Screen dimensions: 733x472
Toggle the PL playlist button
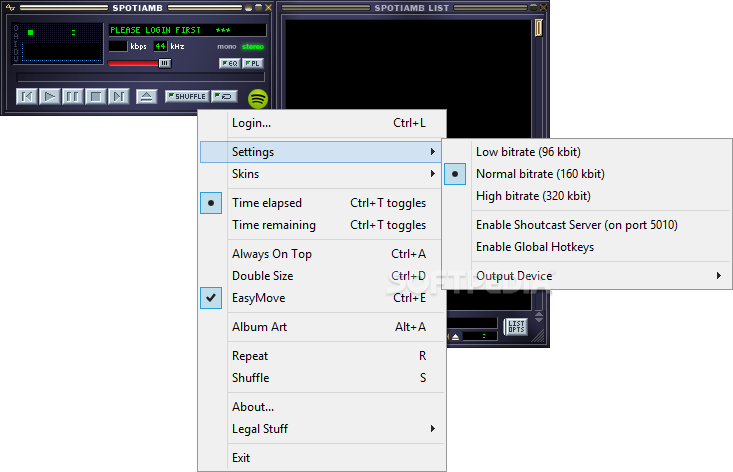pos(253,63)
